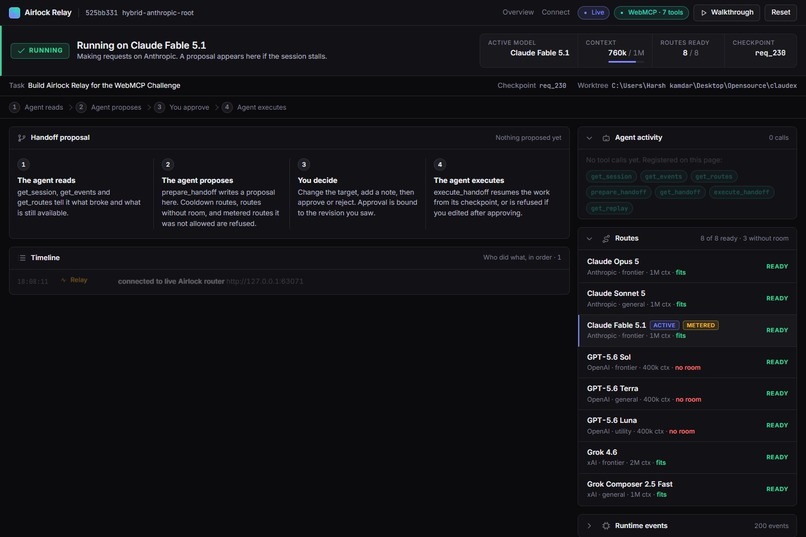Collapse the Routes panel

(590, 238)
